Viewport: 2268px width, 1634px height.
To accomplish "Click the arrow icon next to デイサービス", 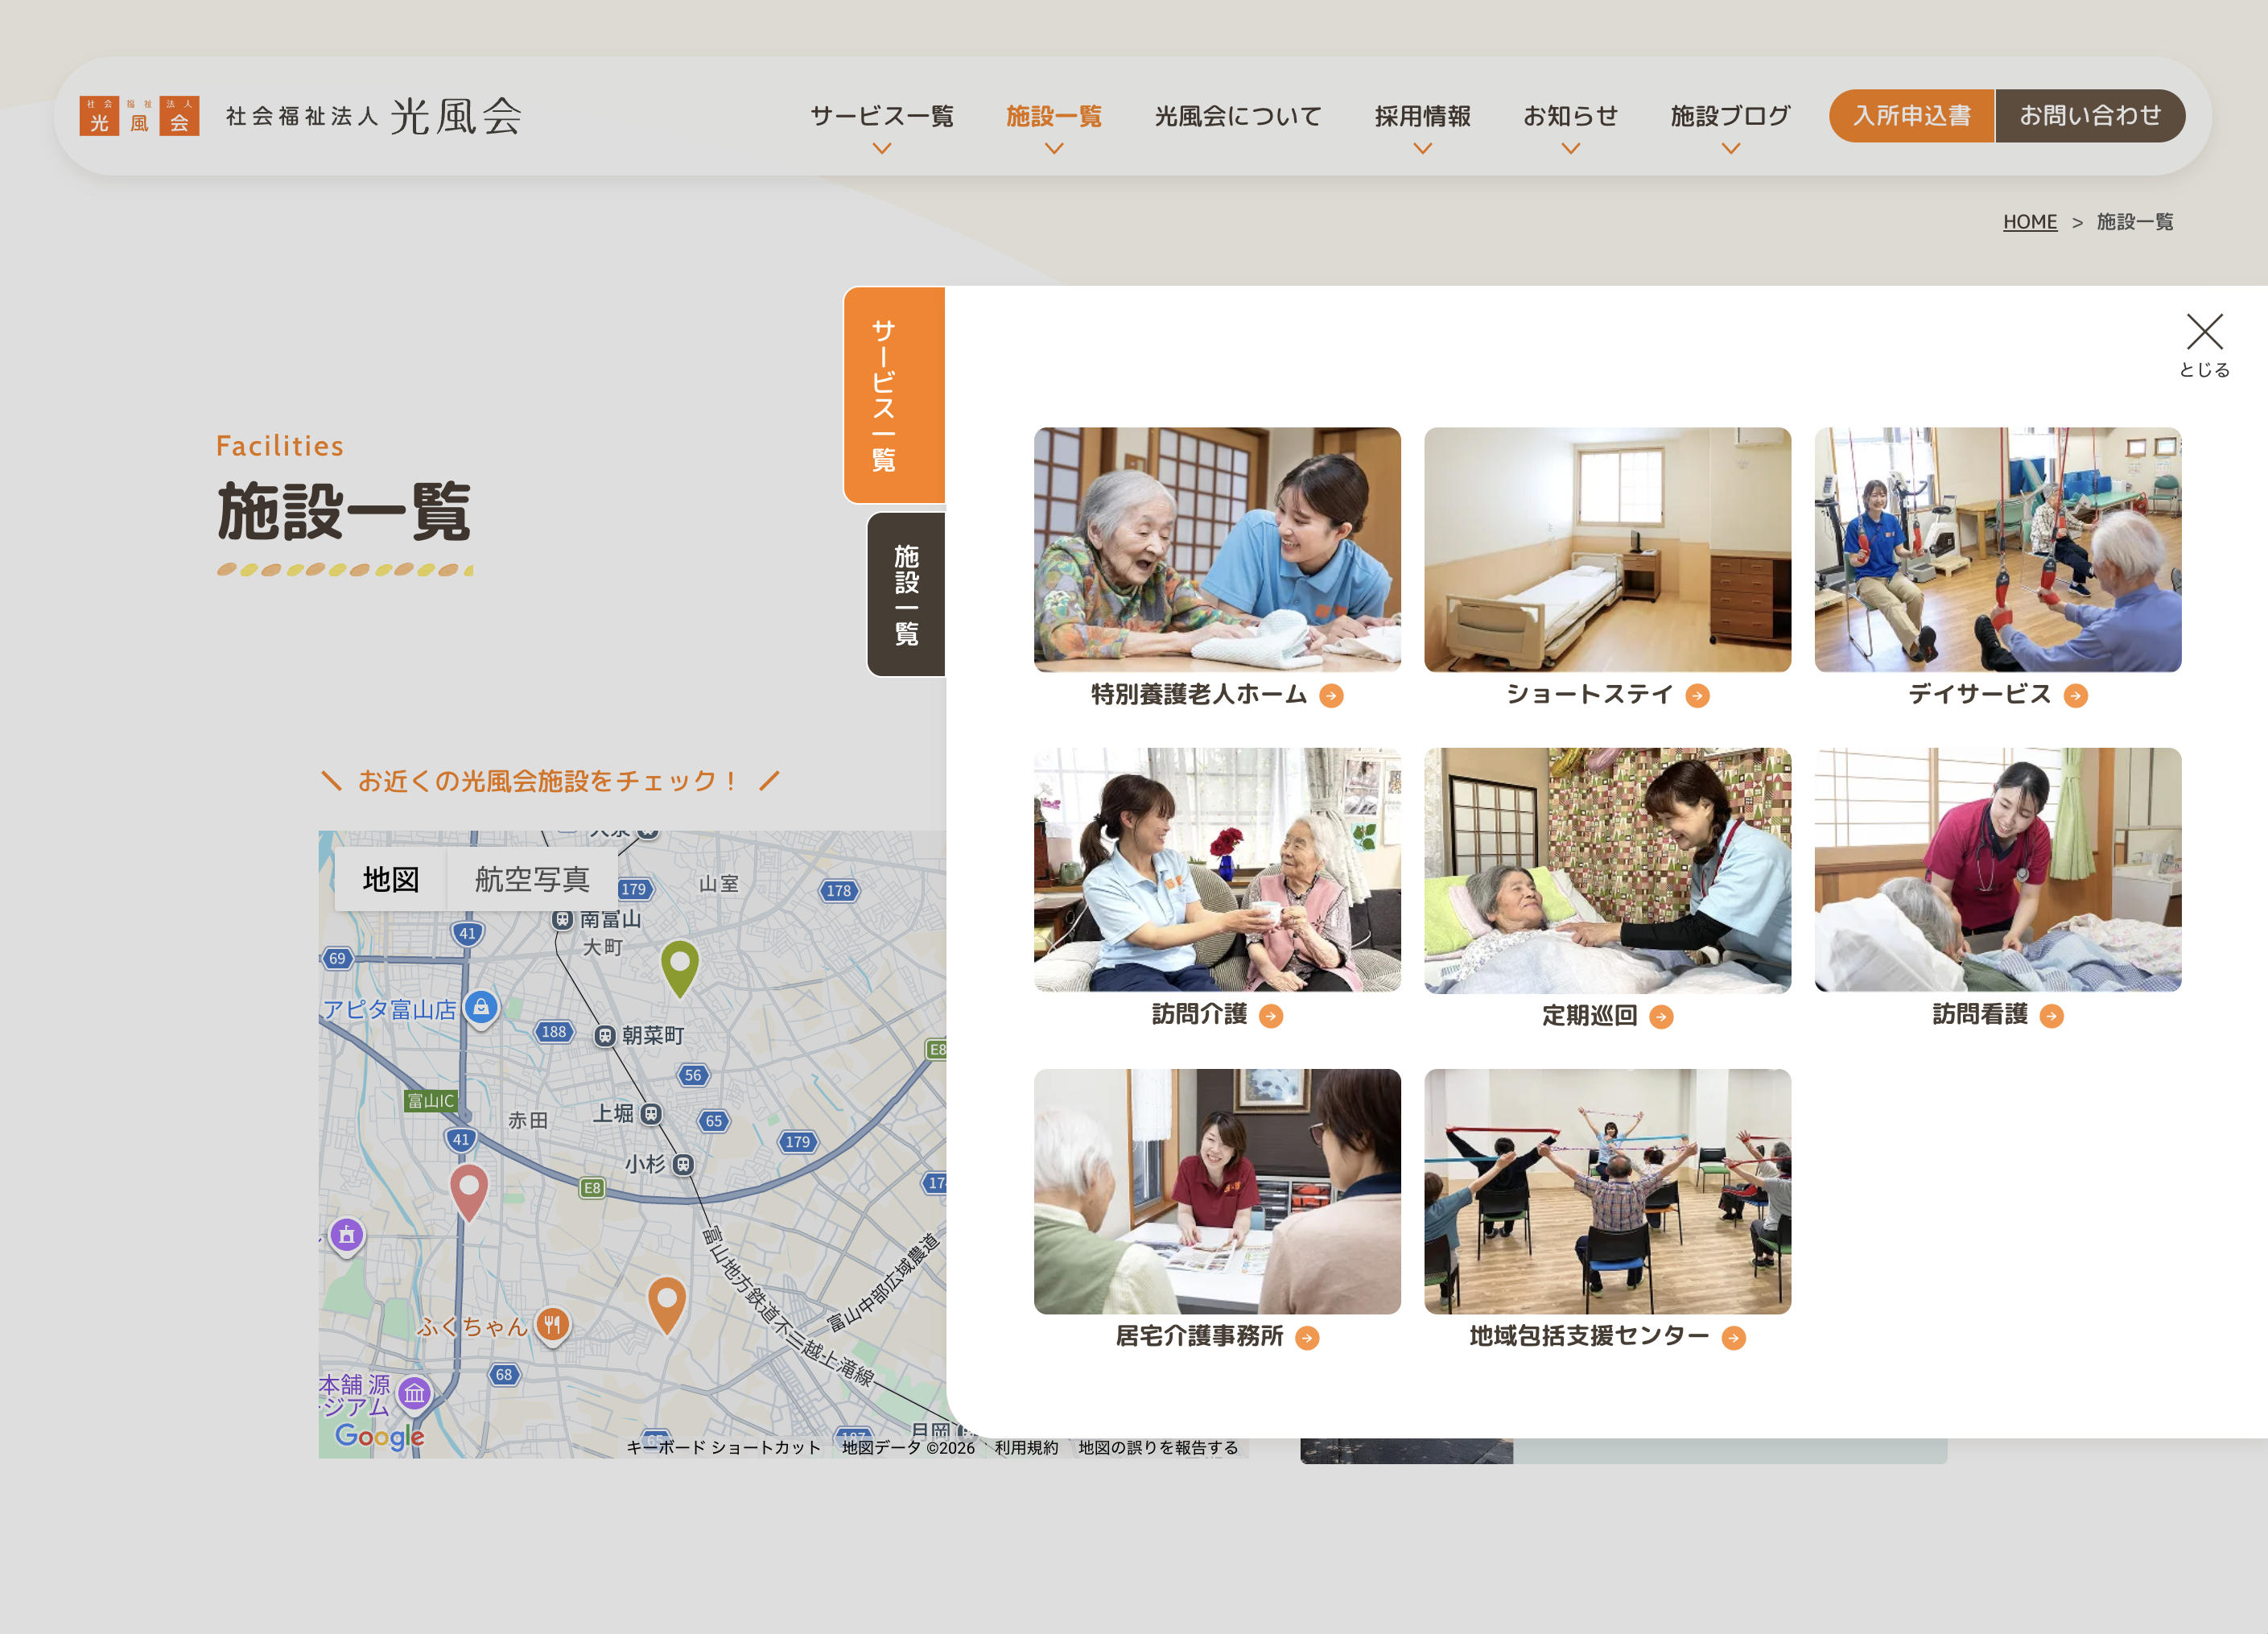I will (2076, 696).
